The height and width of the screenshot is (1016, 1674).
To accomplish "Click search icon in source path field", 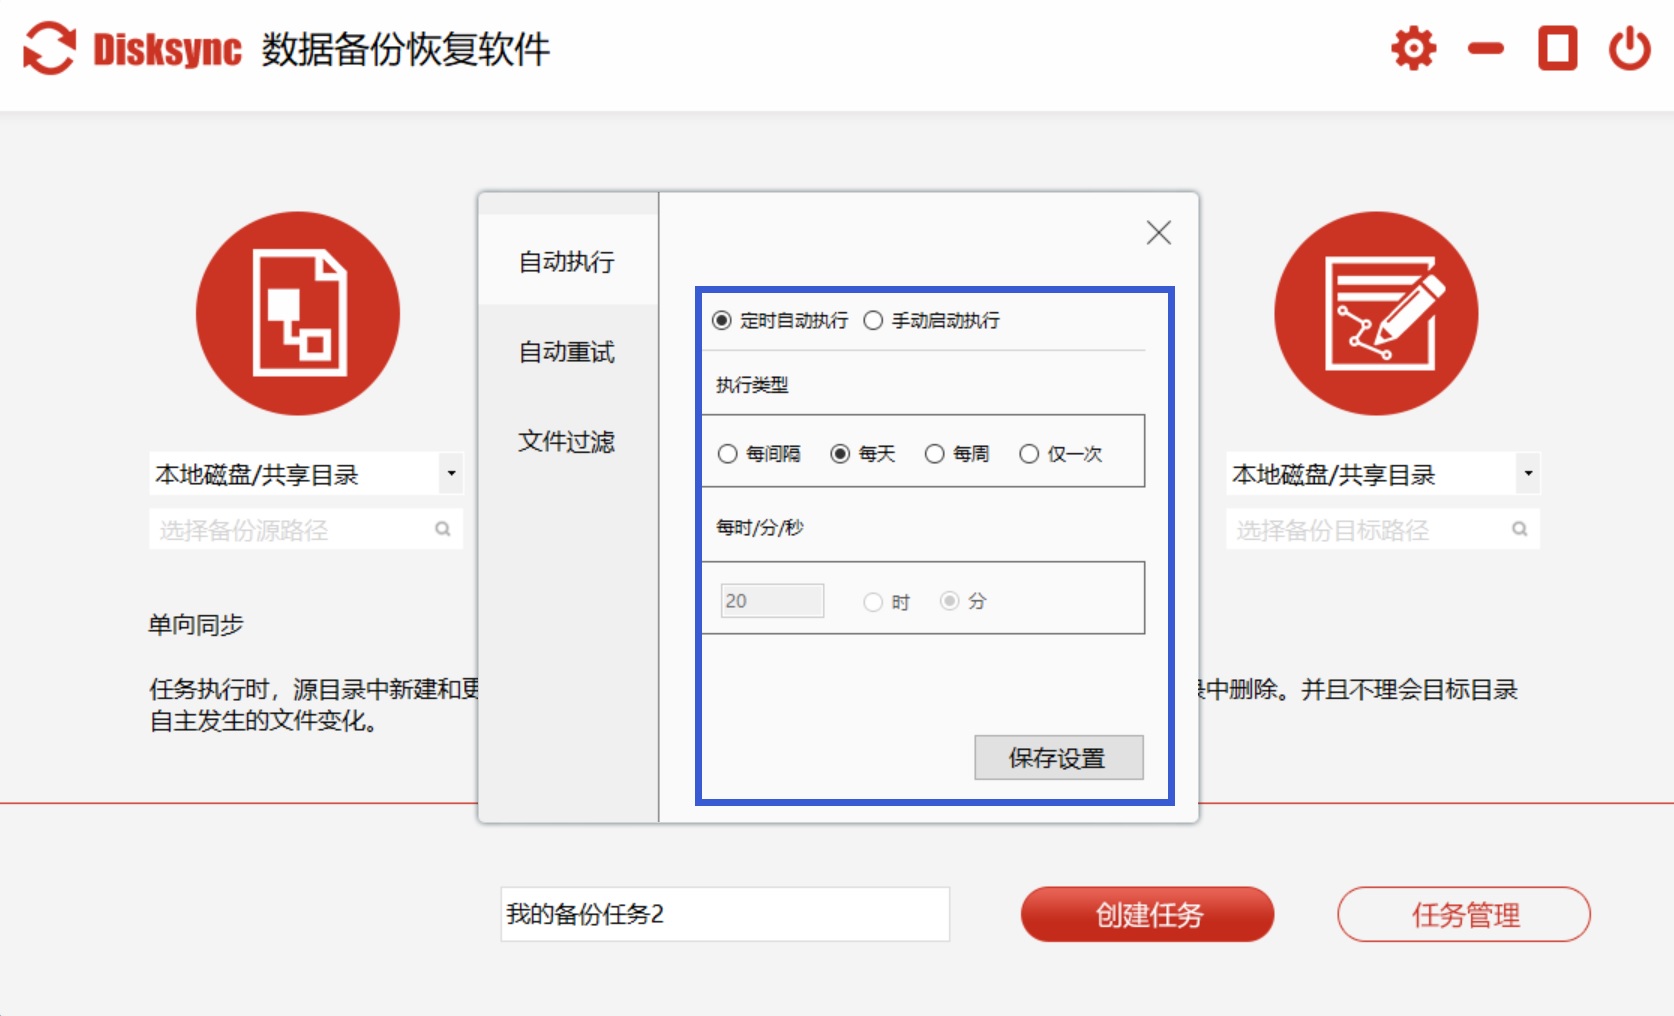I will (x=442, y=529).
